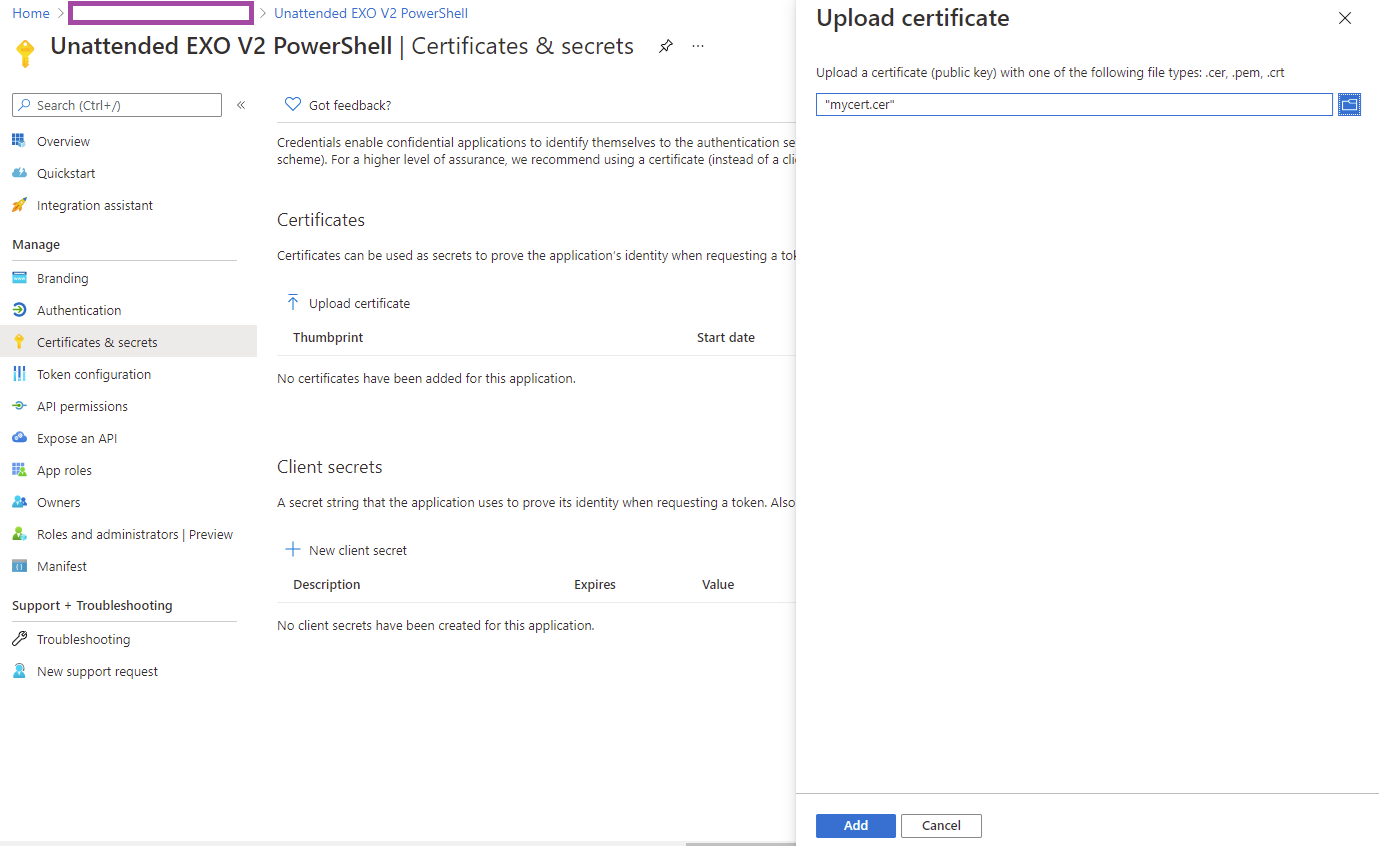Viewport: 1379px width, 846px height.
Task: Click the Certificates & secrets key icon
Action: pyautogui.click(x=19, y=342)
